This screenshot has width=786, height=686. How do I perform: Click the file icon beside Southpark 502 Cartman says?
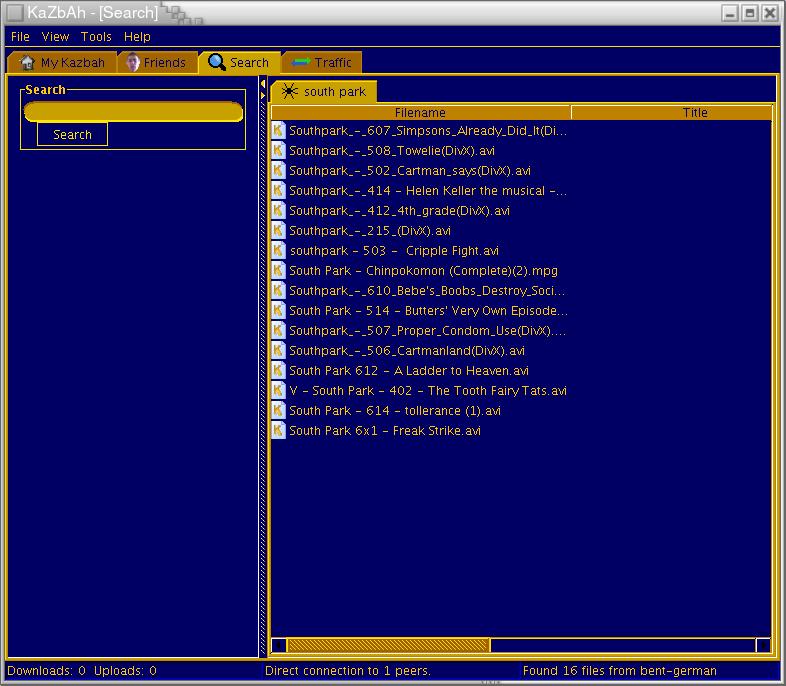pos(278,171)
